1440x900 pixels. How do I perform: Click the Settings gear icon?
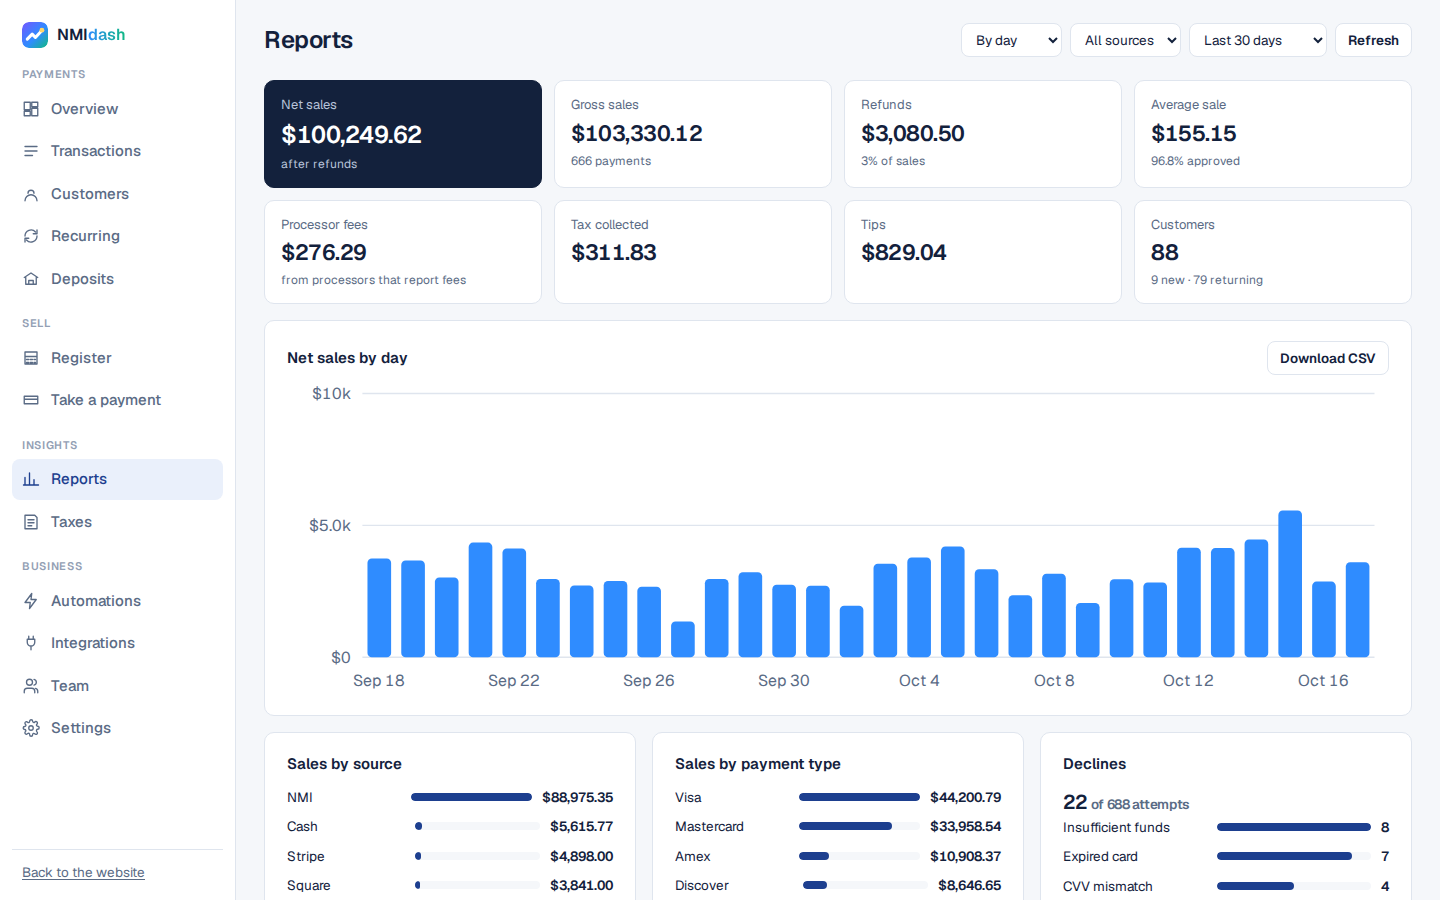[x=31, y=728]
